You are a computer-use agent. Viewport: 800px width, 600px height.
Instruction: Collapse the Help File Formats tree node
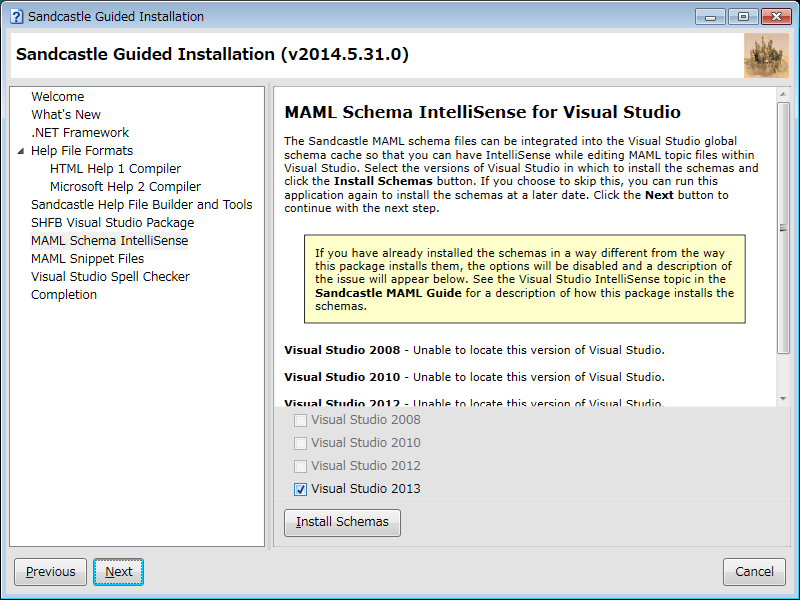coord(20,151)
